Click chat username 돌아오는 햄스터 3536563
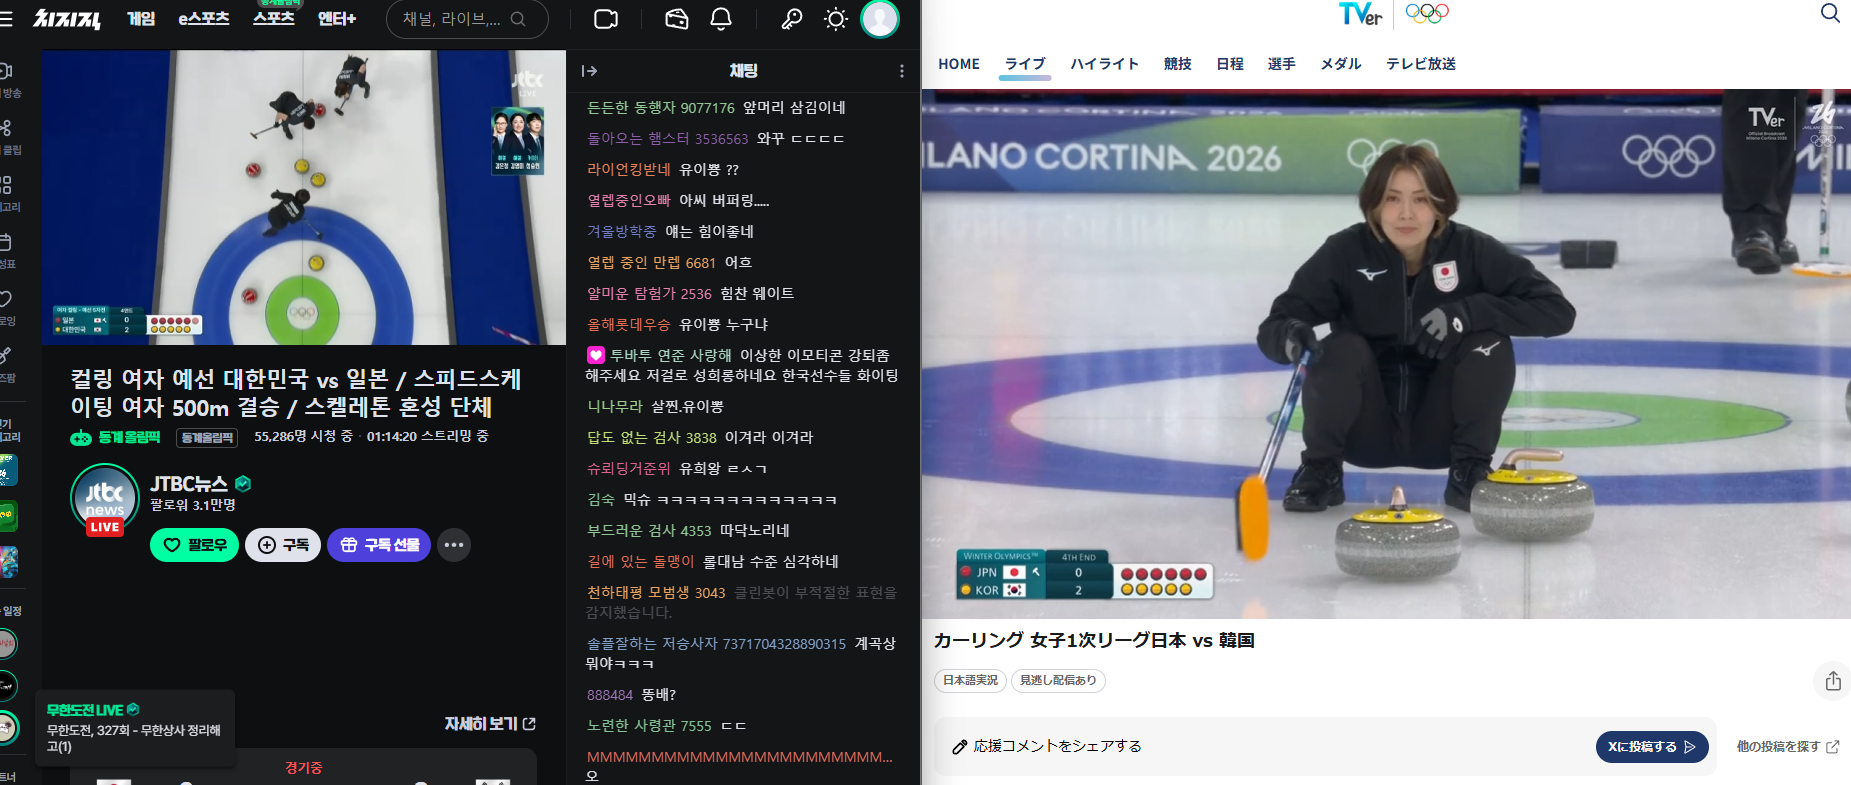 tap(668, 139)
